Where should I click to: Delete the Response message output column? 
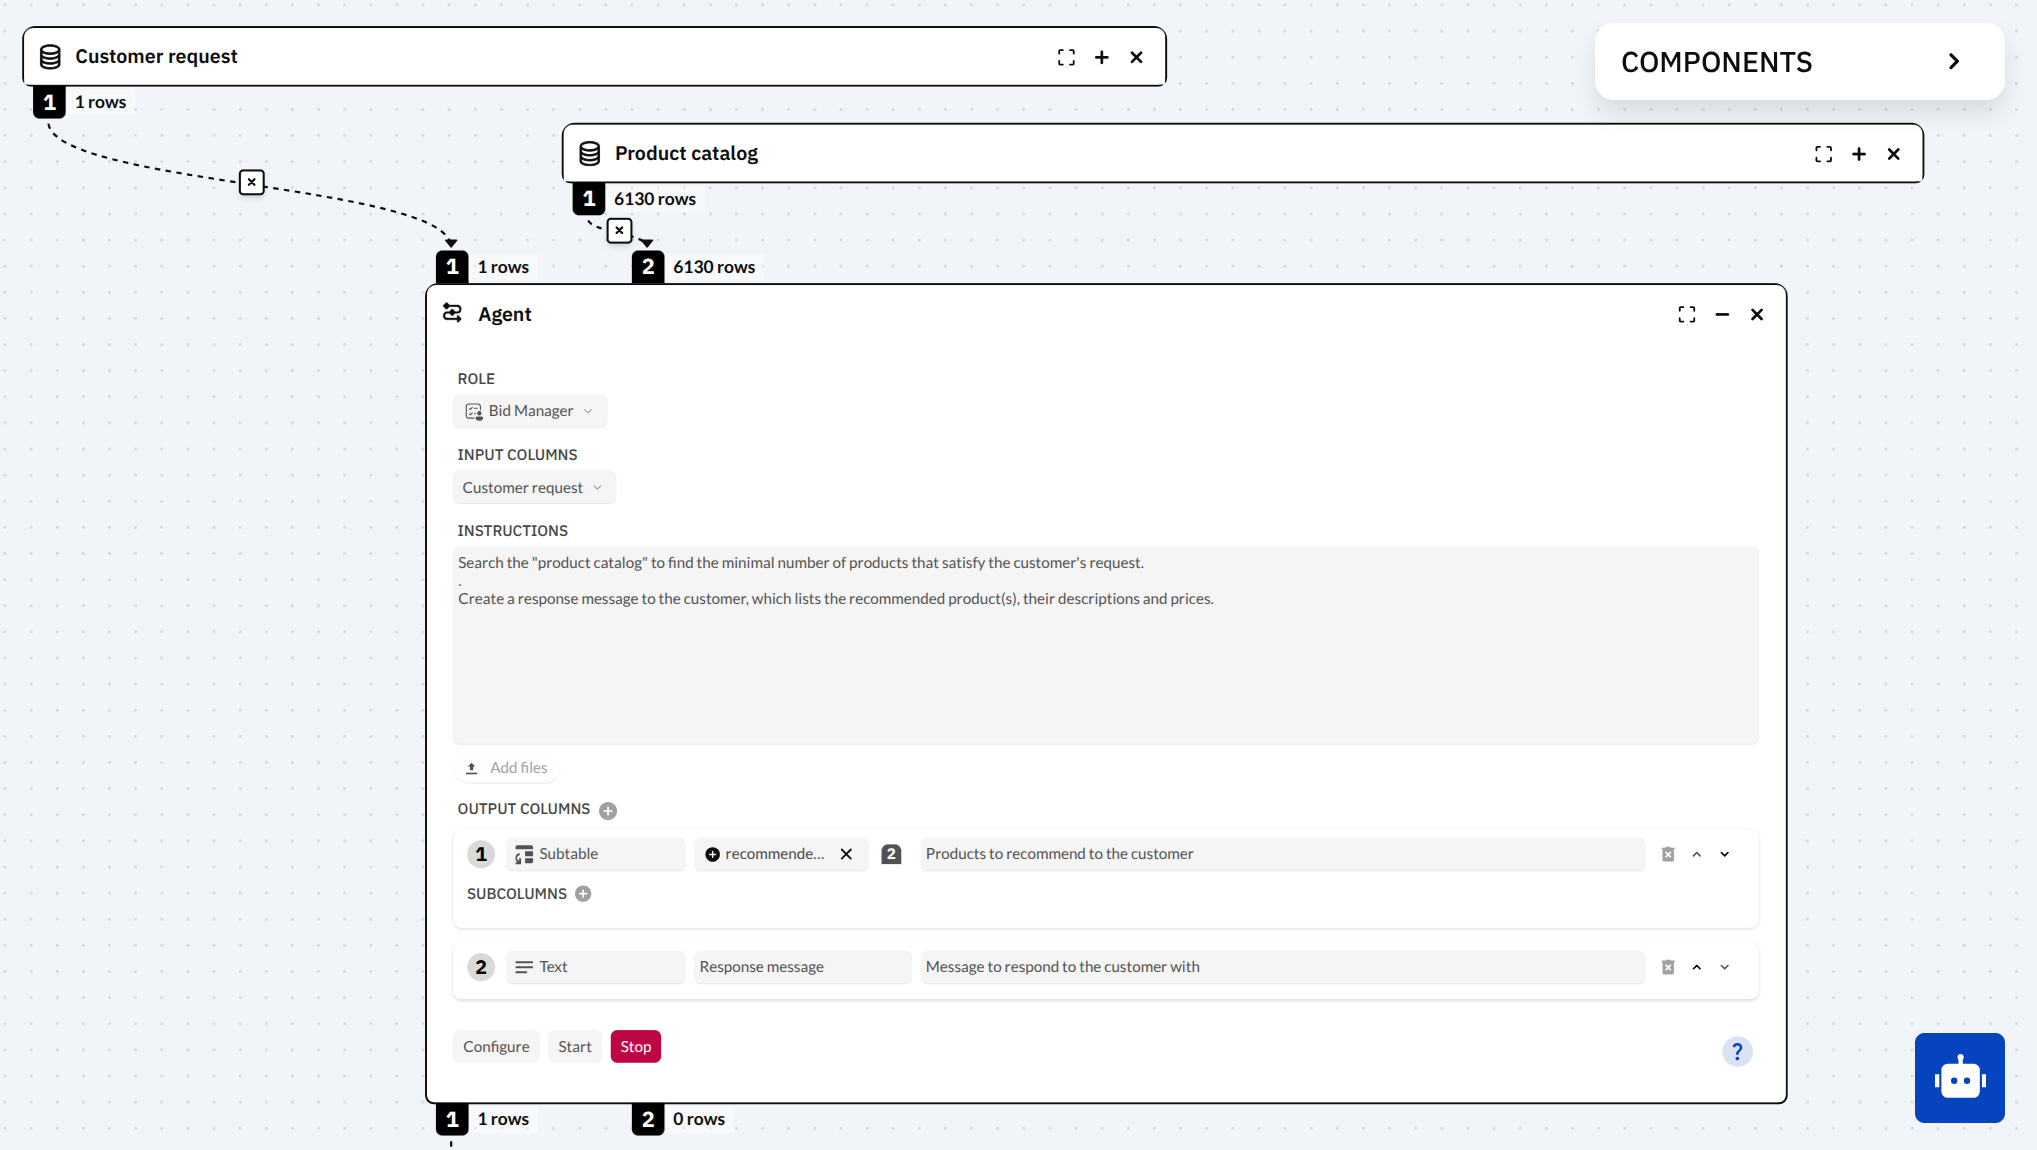click(1668, 967)
